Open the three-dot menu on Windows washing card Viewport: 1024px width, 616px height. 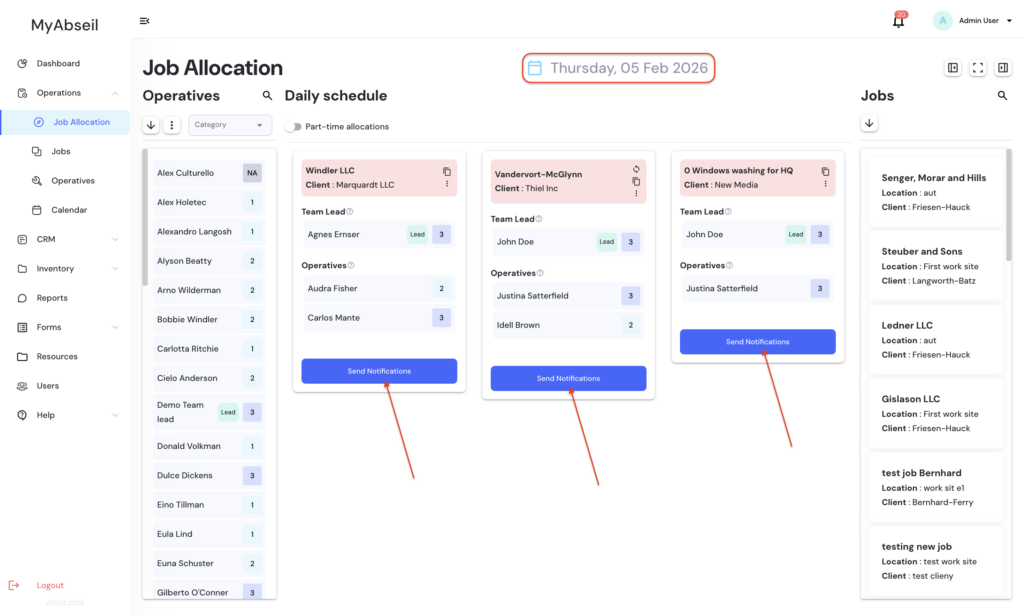(x=825, y=184)
